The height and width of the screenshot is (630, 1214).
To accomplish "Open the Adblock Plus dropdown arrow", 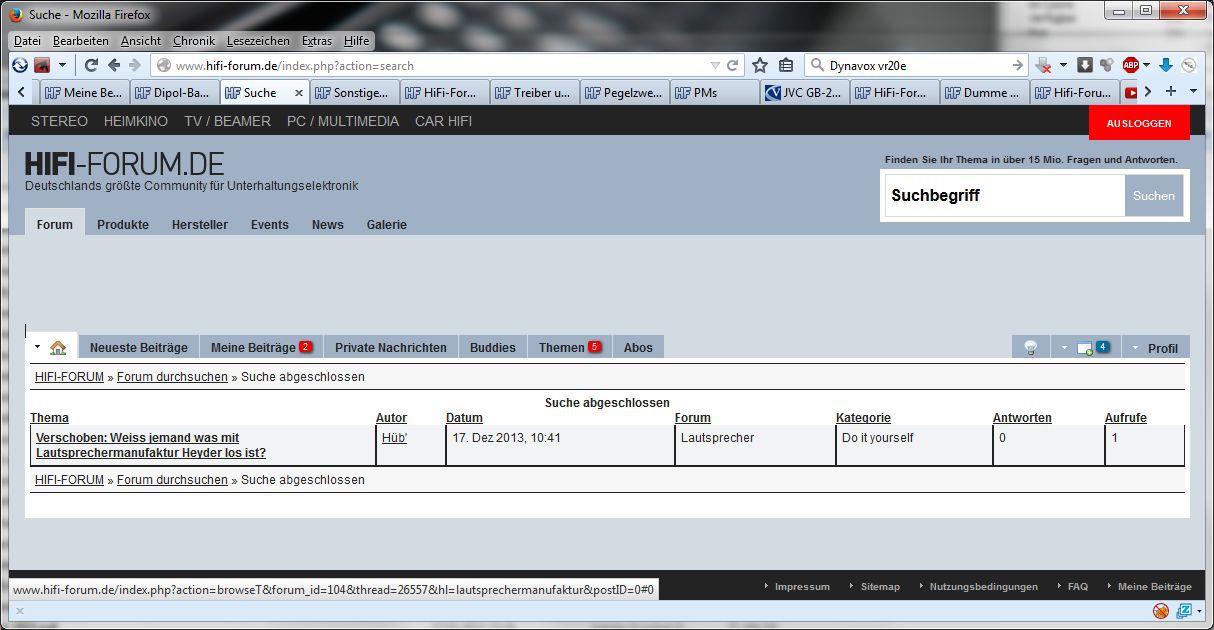I will [x=1147, y=65].
